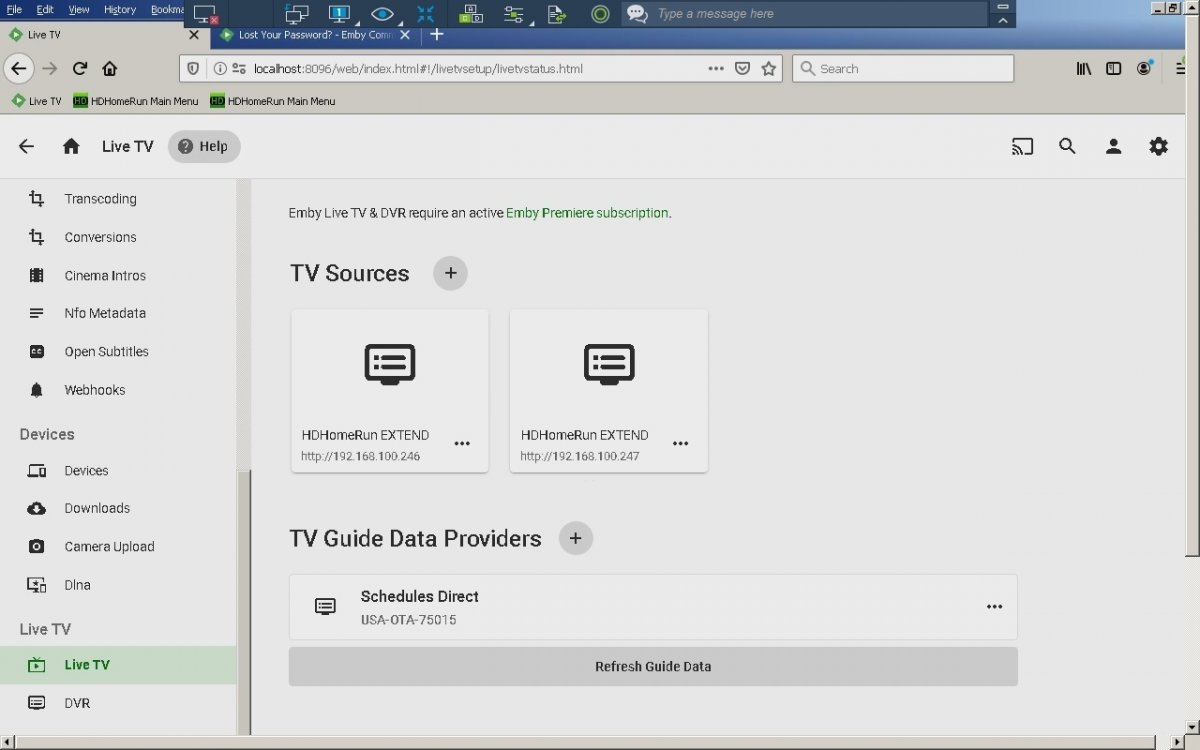Screen dimensions: 1200x750
Task: Open Firefox Library icon
Action: tap(1083, 69)
